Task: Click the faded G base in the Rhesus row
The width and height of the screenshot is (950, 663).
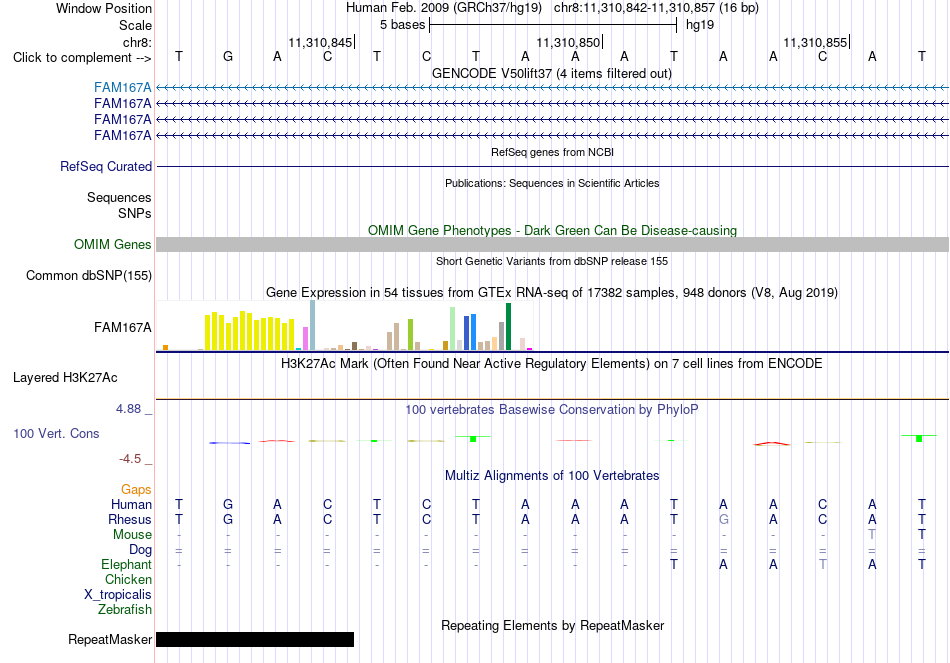Action: click(x=723, y=519)
